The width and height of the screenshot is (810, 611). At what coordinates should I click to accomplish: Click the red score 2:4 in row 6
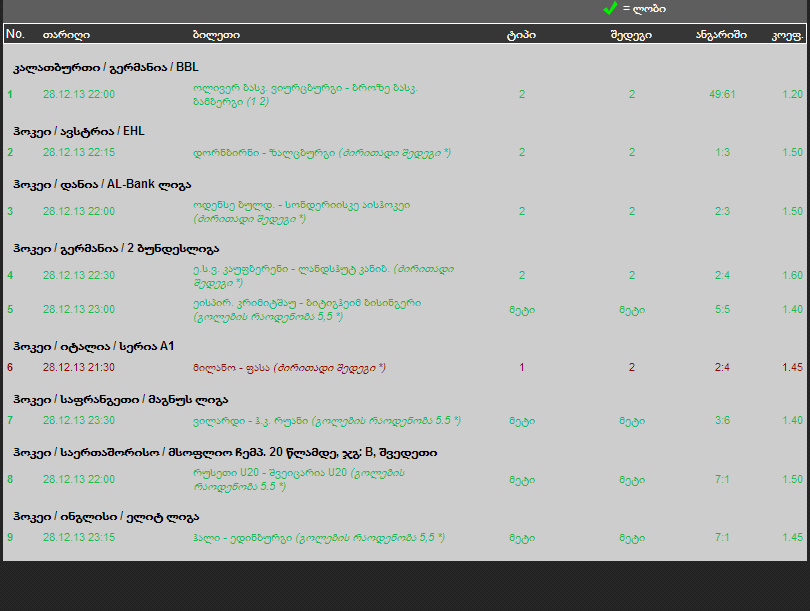click(722, 367)
